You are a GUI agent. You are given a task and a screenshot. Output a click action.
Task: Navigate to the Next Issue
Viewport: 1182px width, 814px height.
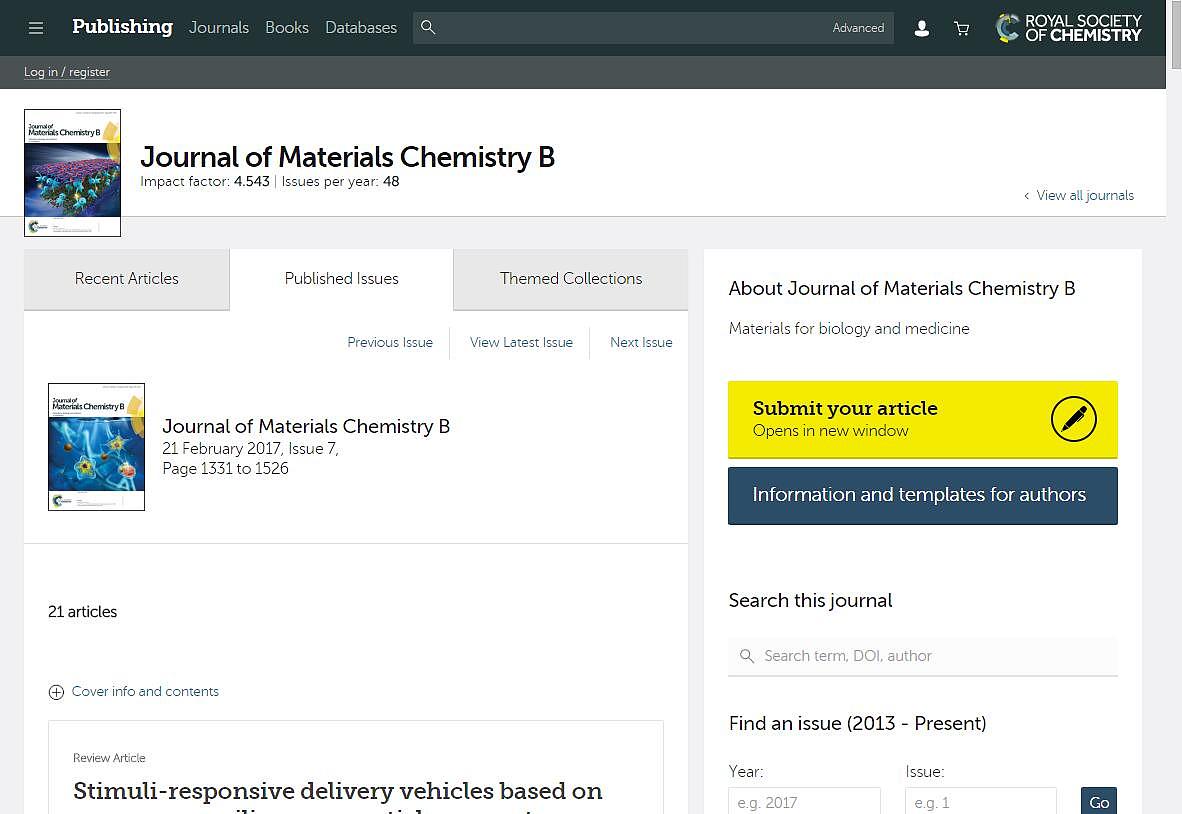pos(641,342)
